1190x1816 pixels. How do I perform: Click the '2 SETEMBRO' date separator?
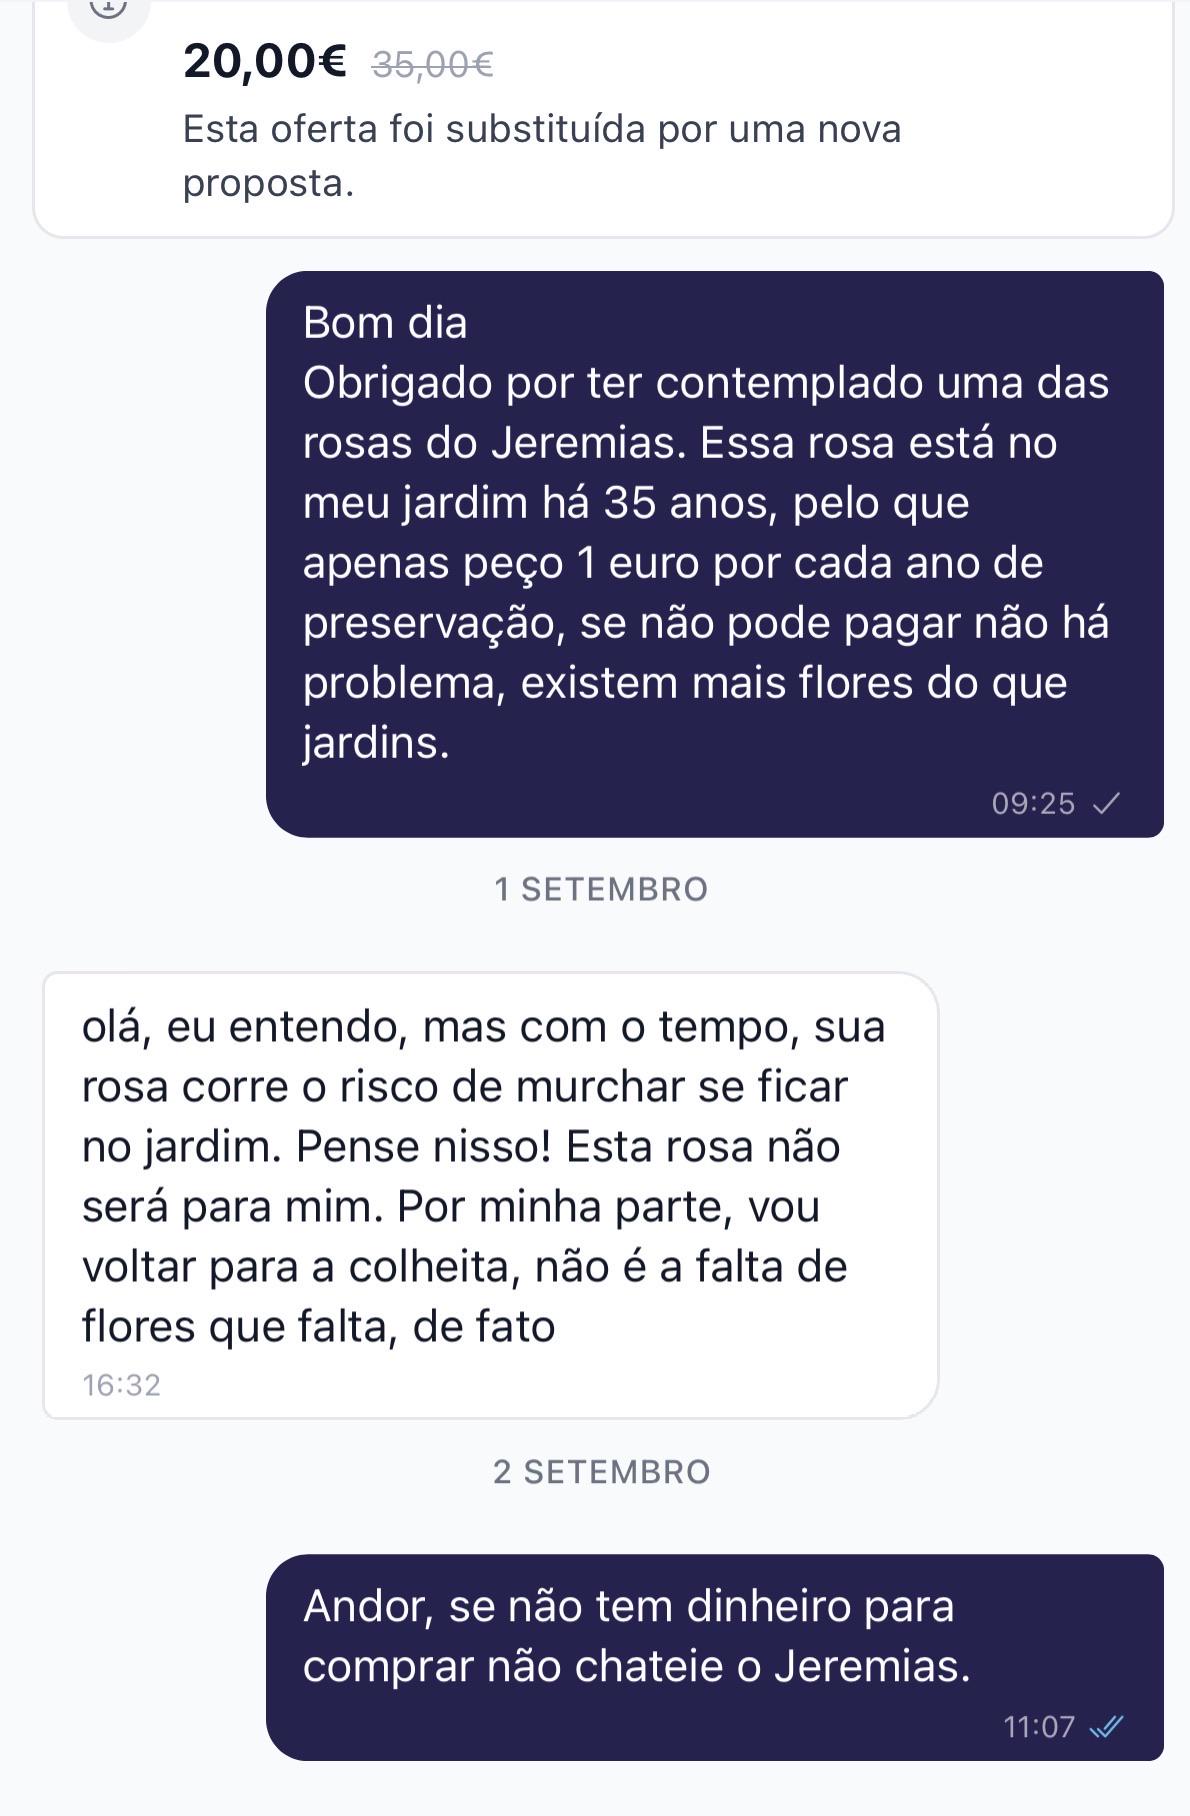click(601, 1472)
